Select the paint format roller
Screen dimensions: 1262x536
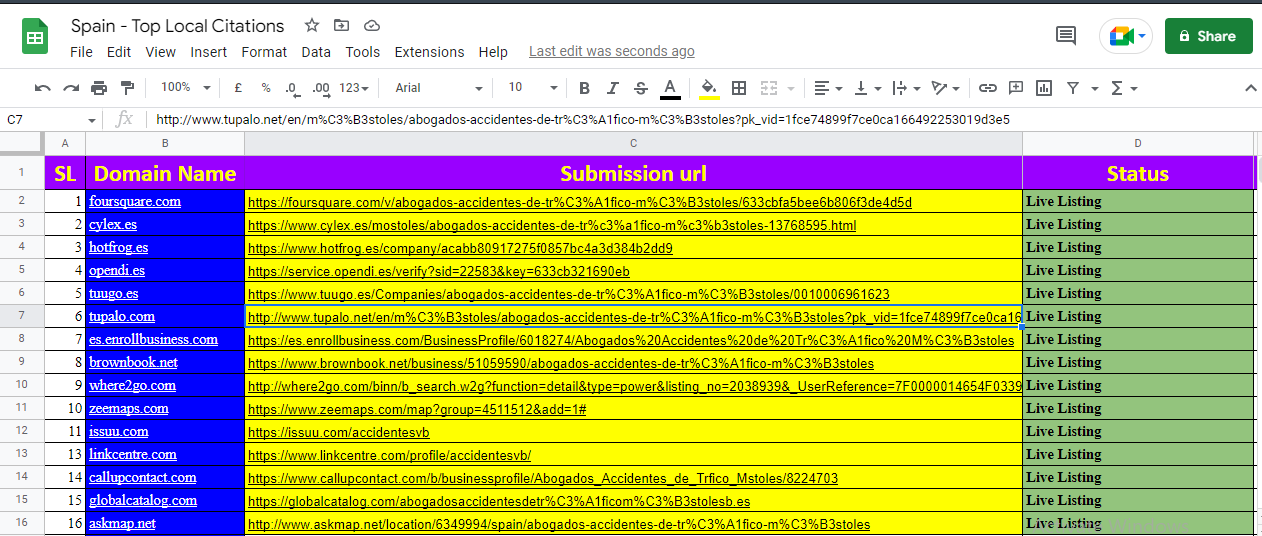[x=127, y=88]
